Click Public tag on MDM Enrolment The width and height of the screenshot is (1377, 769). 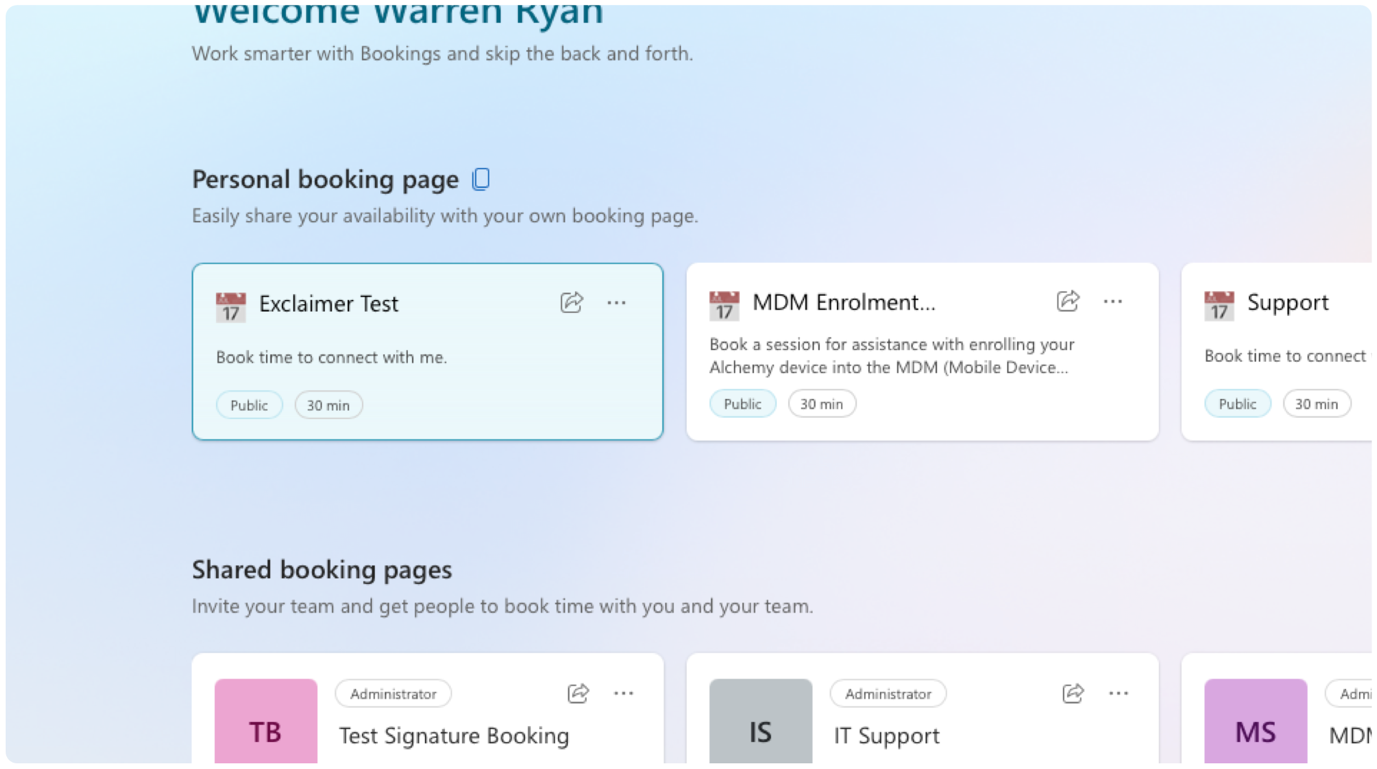tap(743, 404)
